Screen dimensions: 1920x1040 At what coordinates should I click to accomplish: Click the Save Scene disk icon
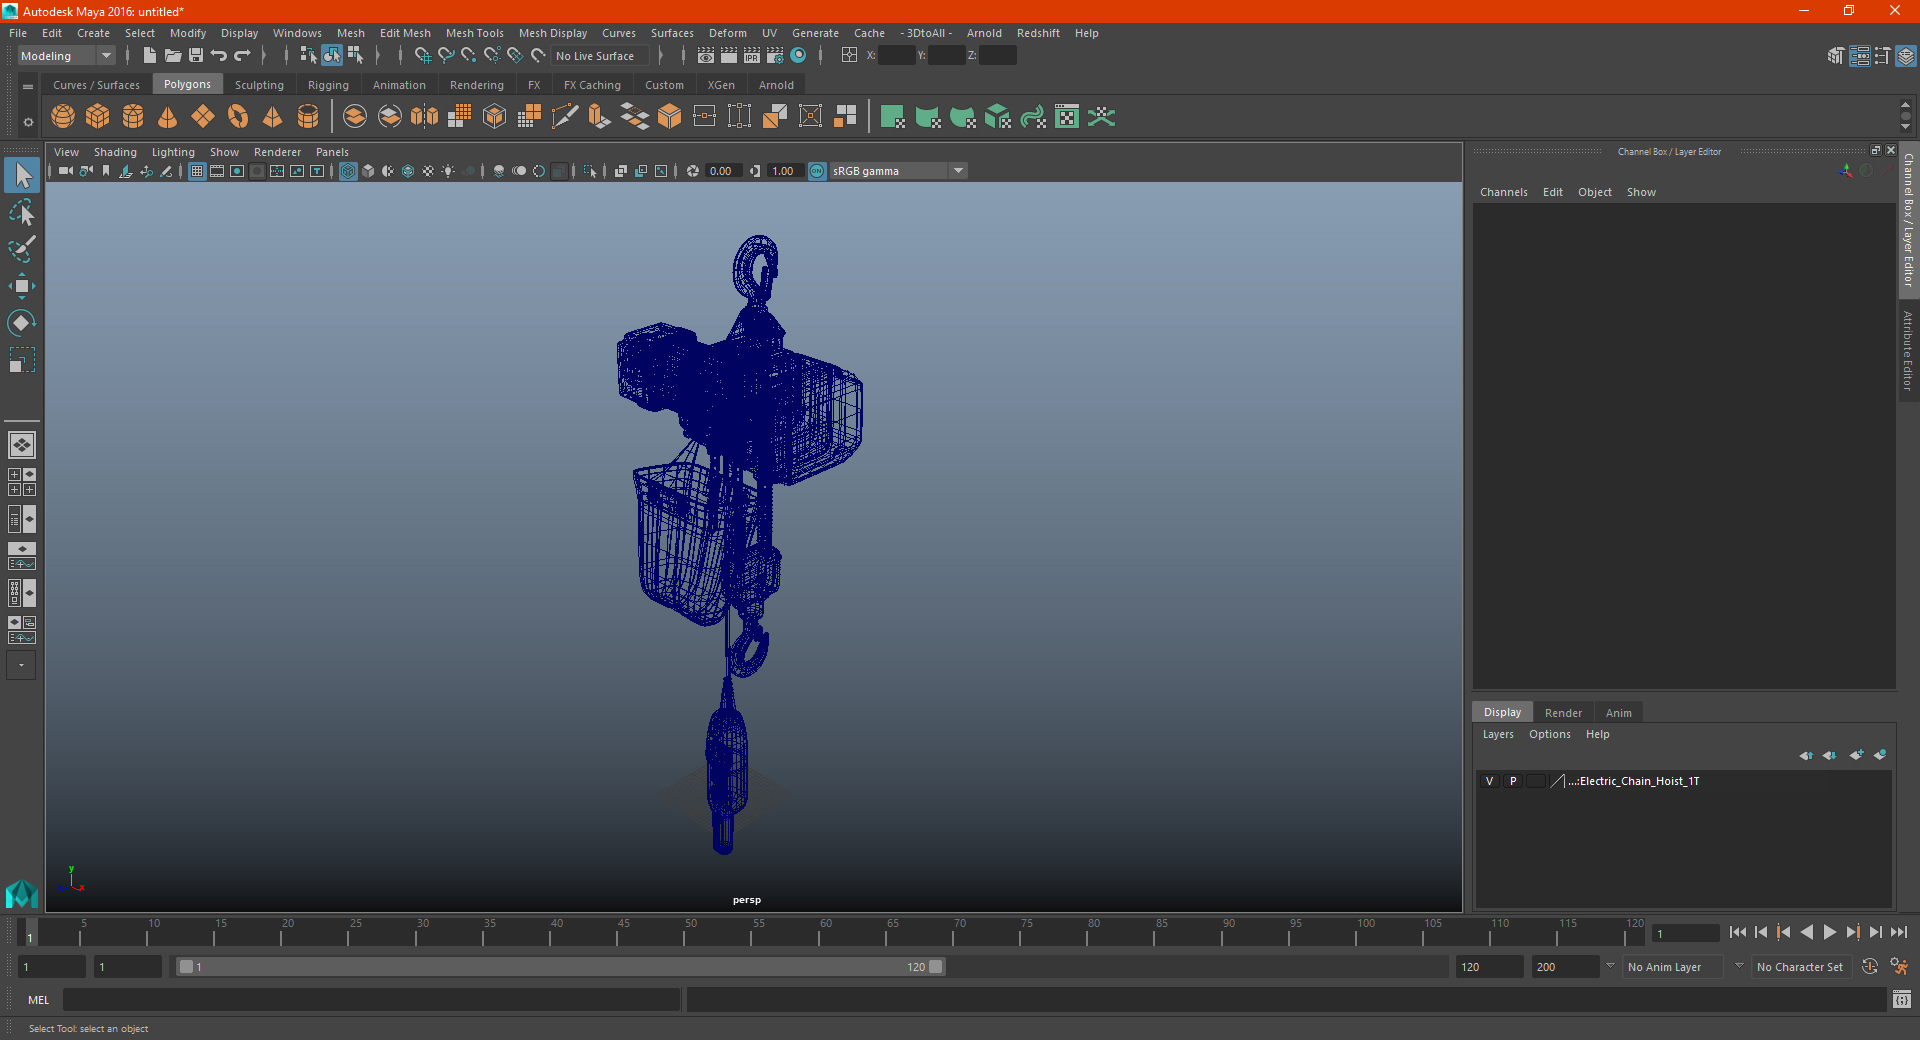[x=196, y=56]
